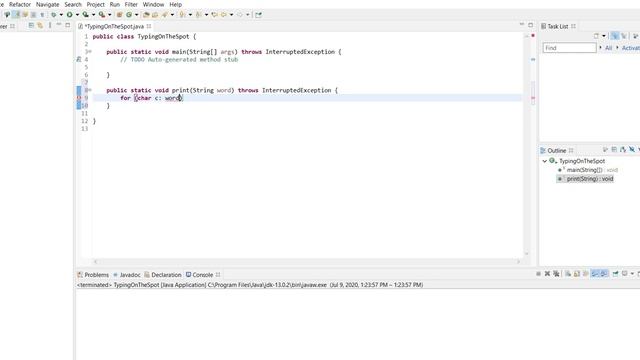The height and width of the screenshot is (360, 640).
Task: Click the Pin Console icon
Action: tap(615, 273)
